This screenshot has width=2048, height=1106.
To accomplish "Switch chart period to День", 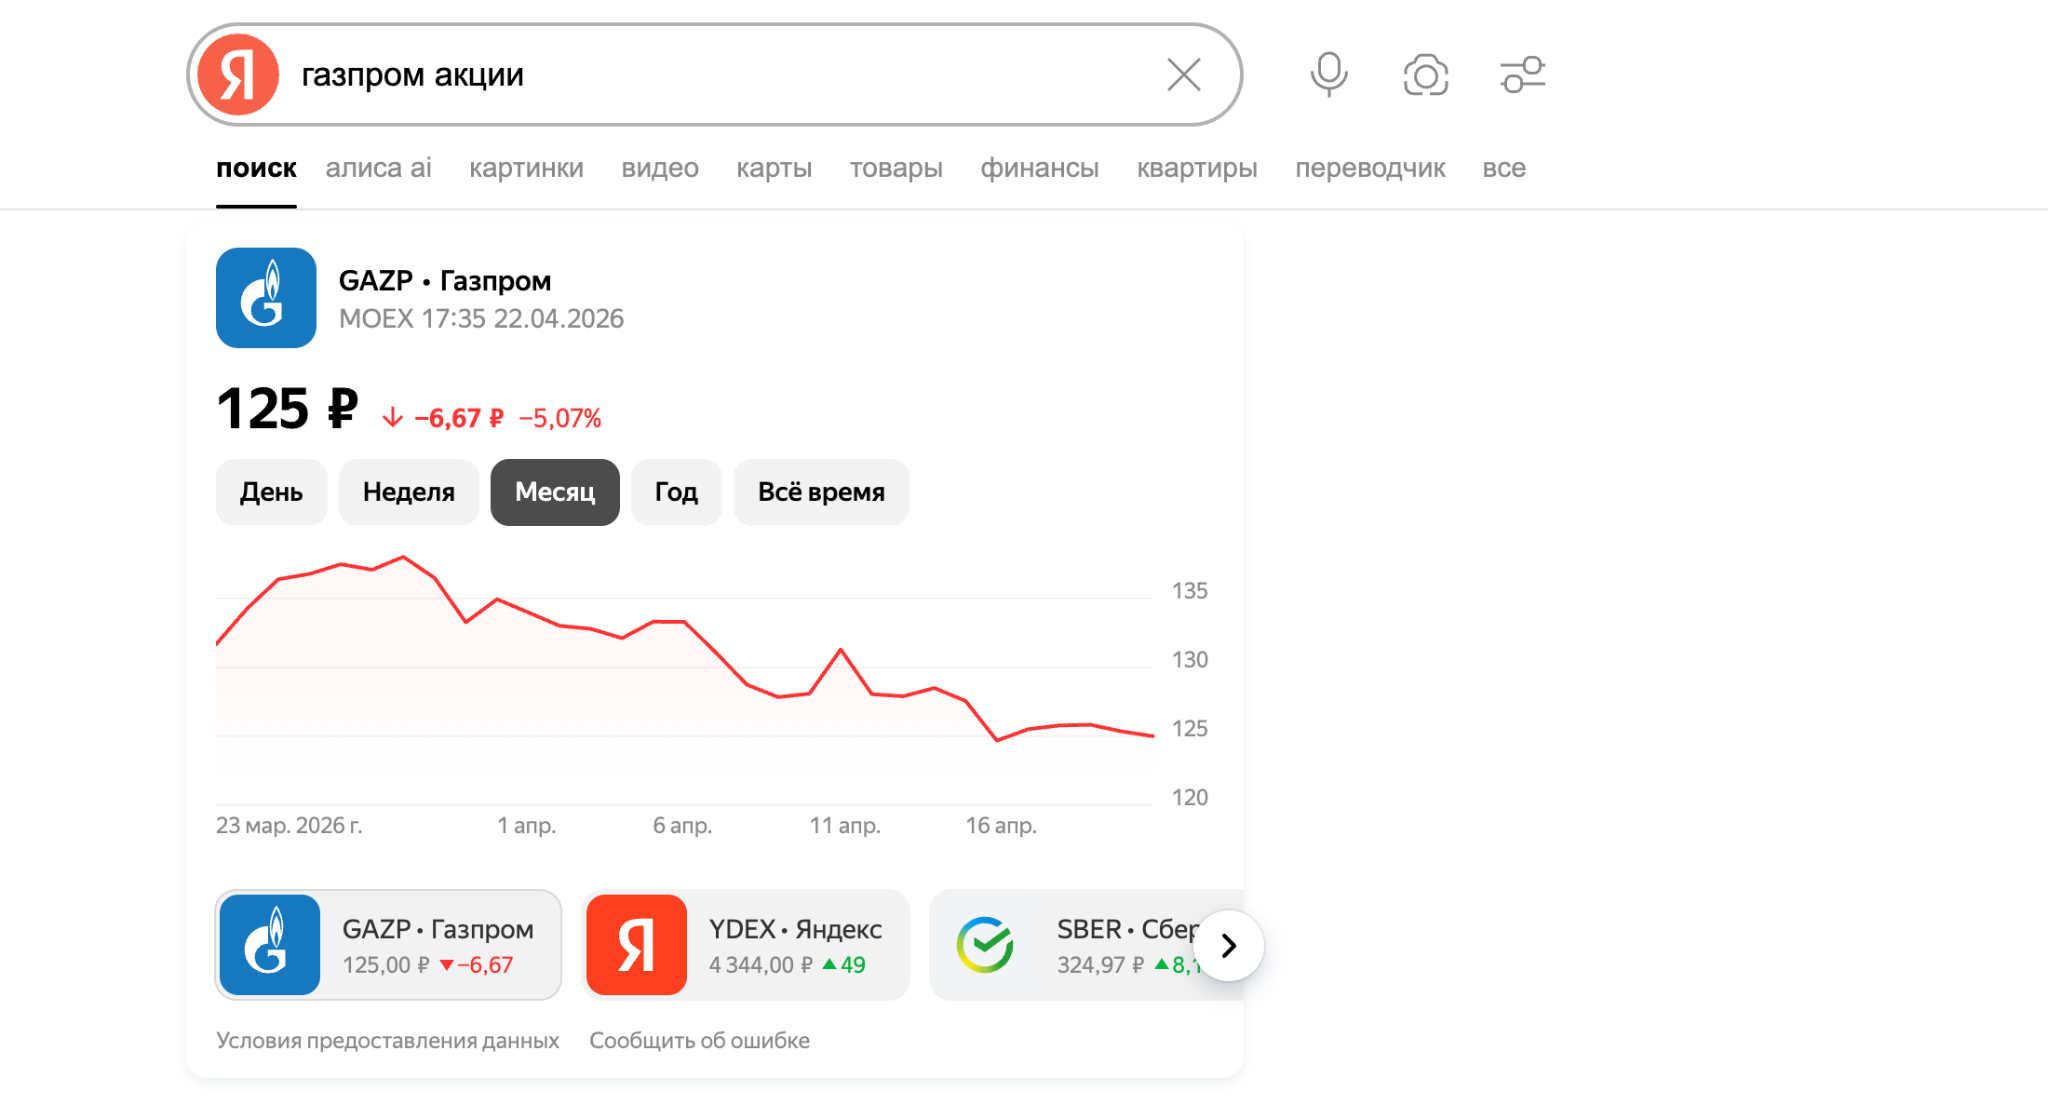I will click(271, 492).
